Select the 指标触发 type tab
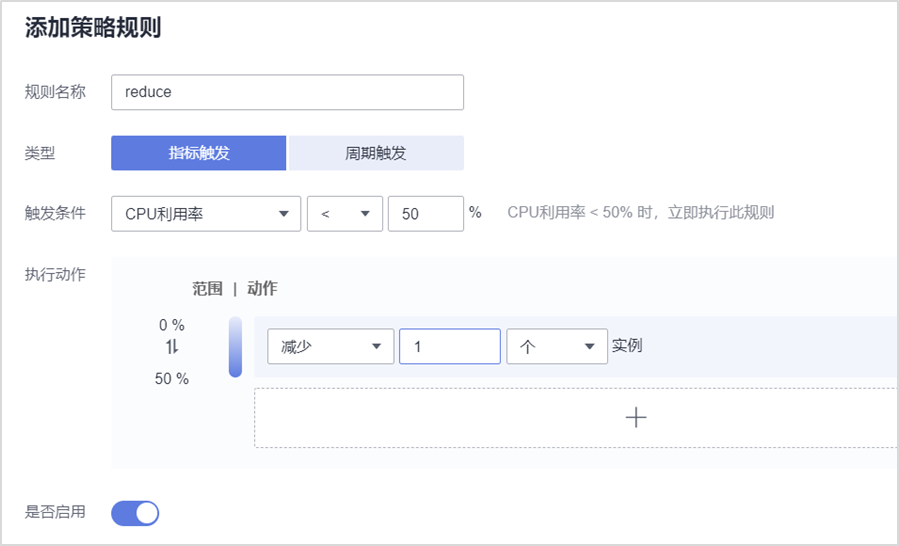This screenshot has height=546, width=899. point(199,153)
